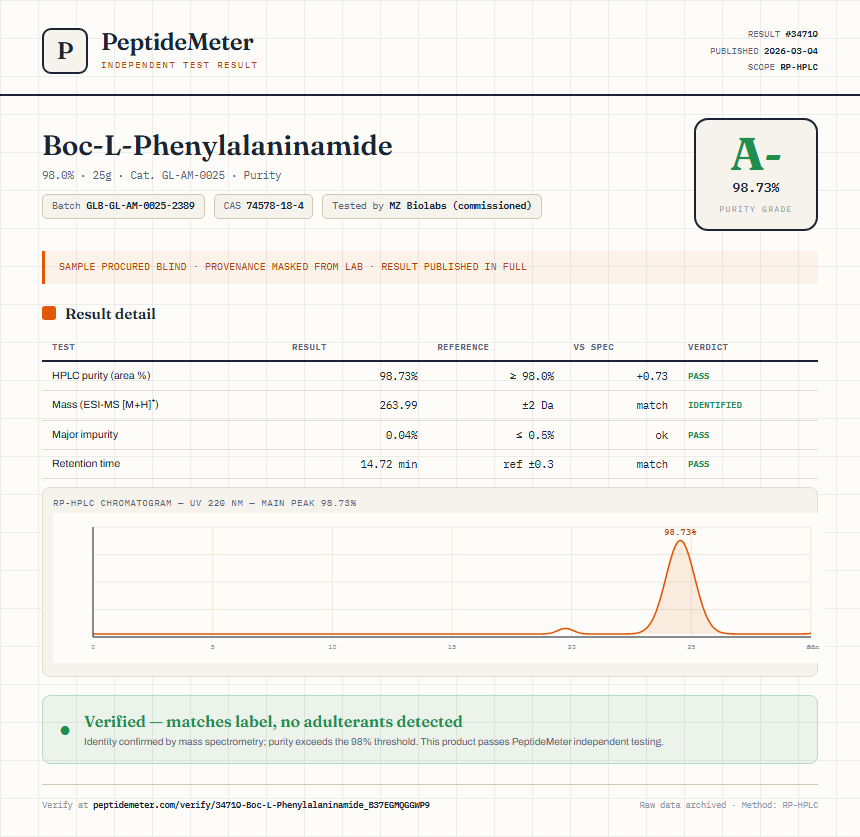This screenshot has width=860, height=837.
Task: Click the VS SPEC column header
Action: click(x=593, y=347)
